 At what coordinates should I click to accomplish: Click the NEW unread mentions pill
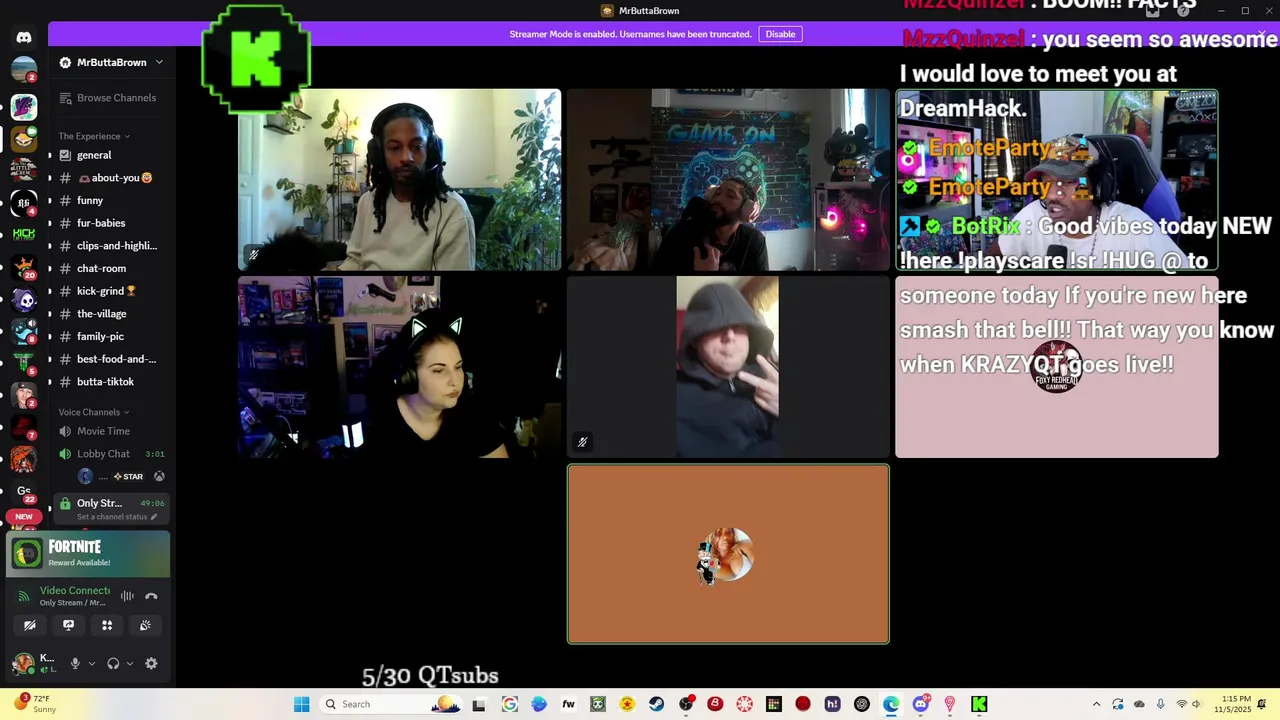24,517
